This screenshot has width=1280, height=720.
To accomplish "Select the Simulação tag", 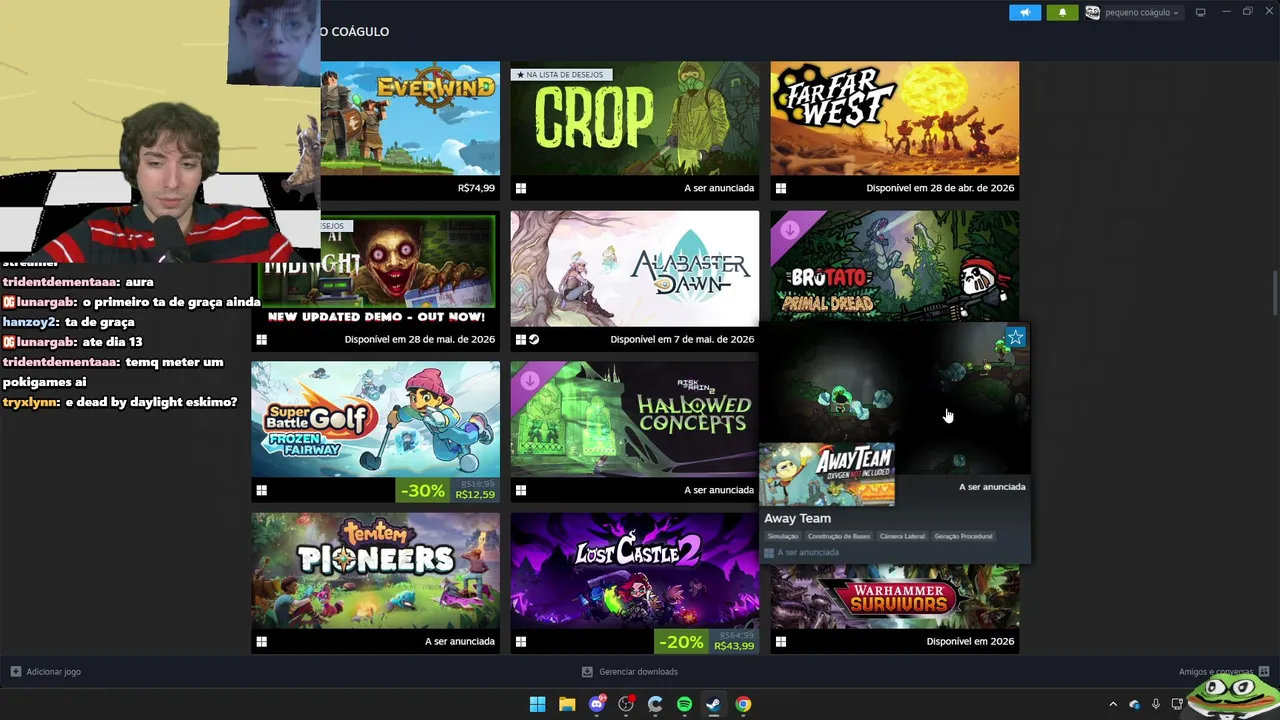I will [783, 536].
